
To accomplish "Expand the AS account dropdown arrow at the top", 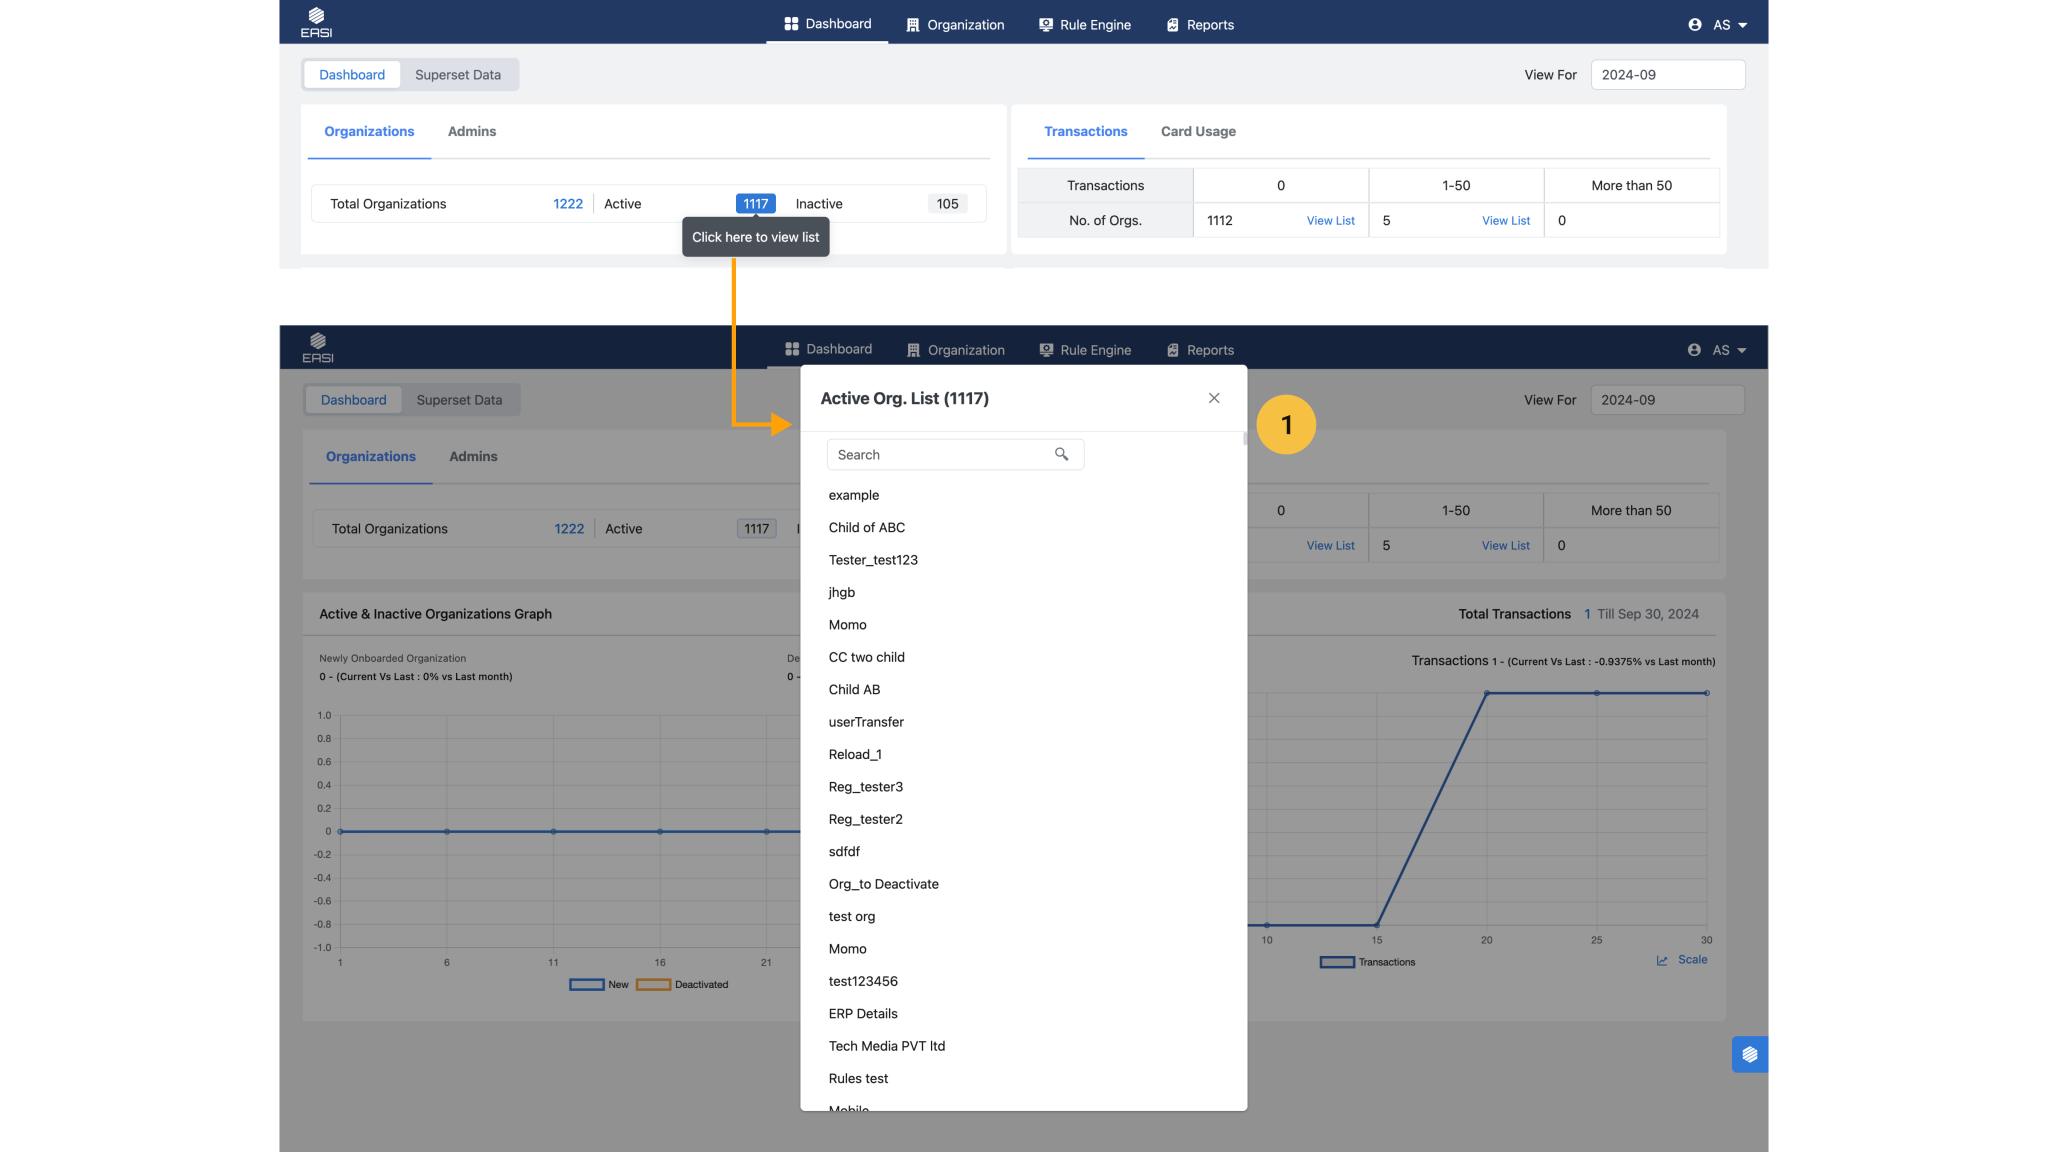I will (x=1743, y=25).
